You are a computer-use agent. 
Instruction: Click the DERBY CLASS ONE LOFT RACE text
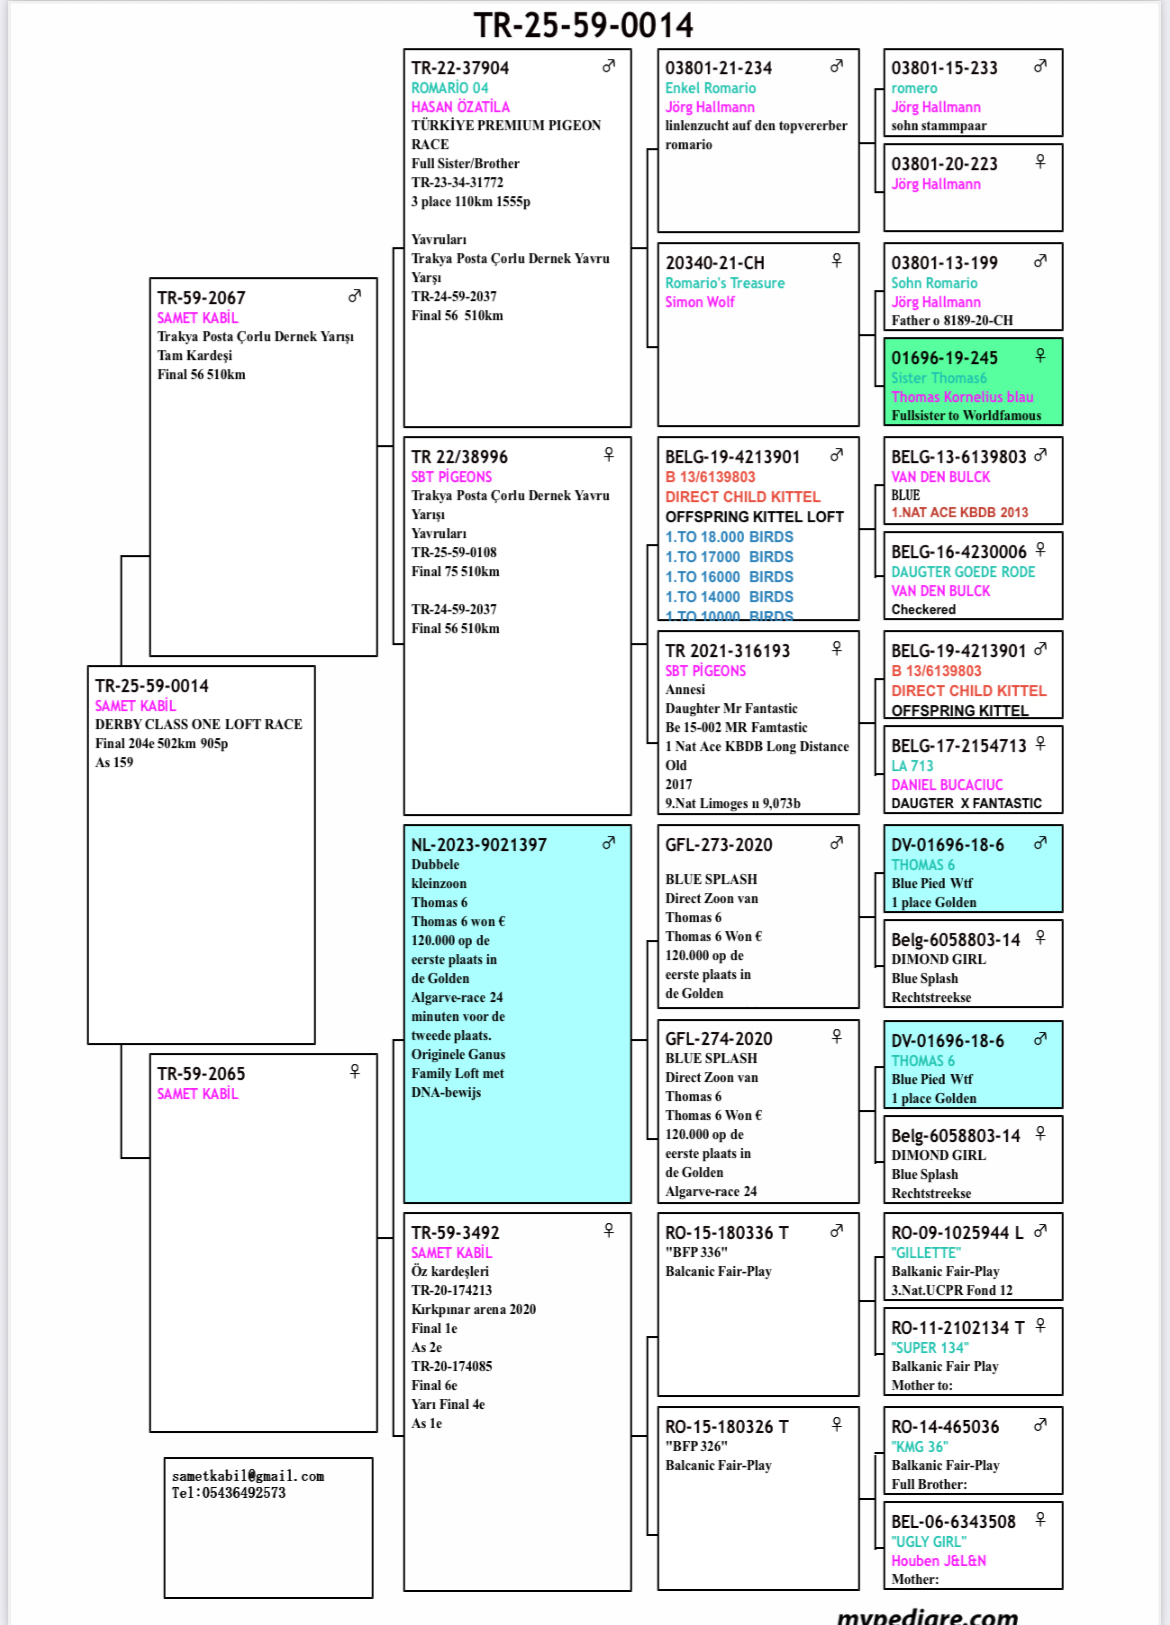pos(198,724)
